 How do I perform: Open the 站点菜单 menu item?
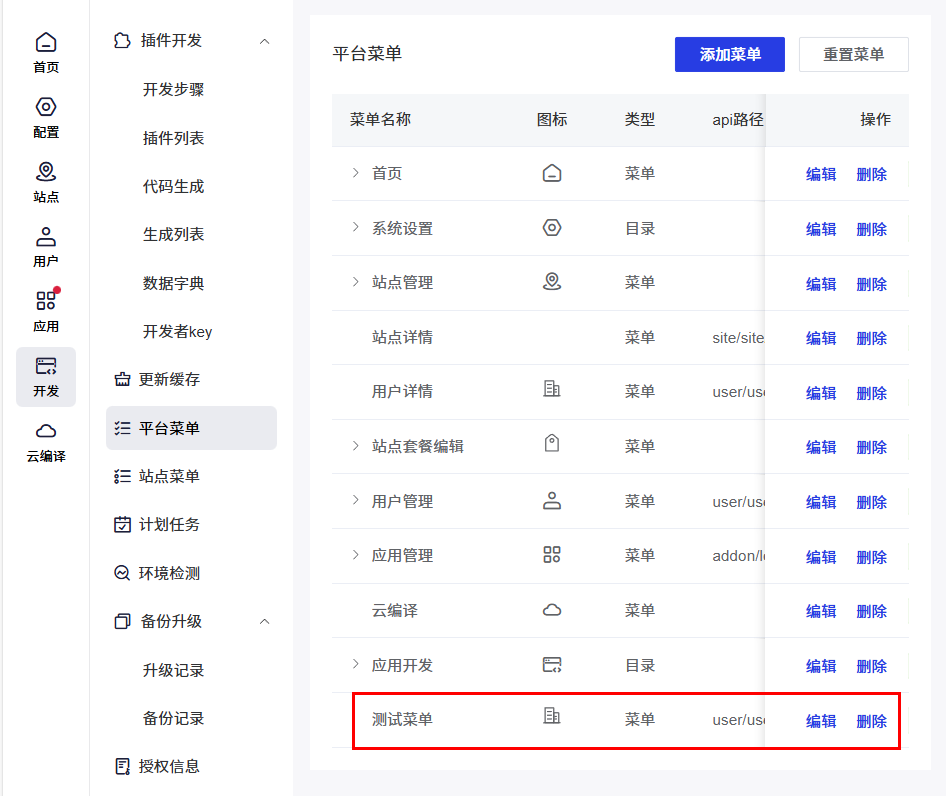(x=169, y=477)
